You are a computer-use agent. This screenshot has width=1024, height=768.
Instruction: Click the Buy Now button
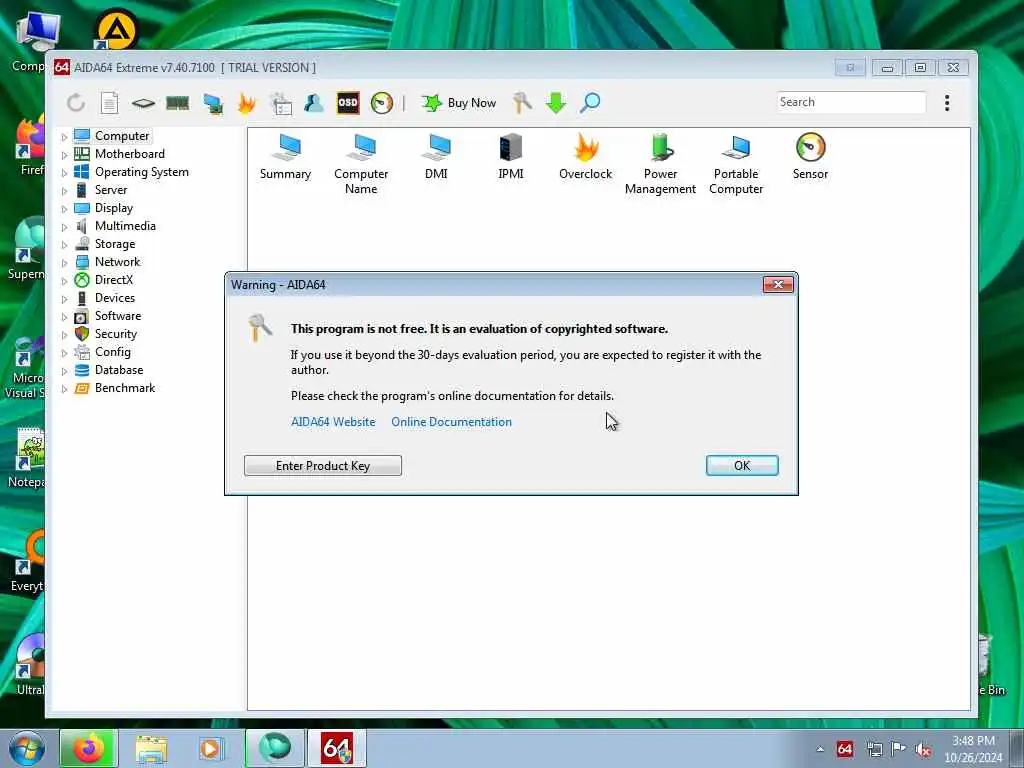coord(459,103)
